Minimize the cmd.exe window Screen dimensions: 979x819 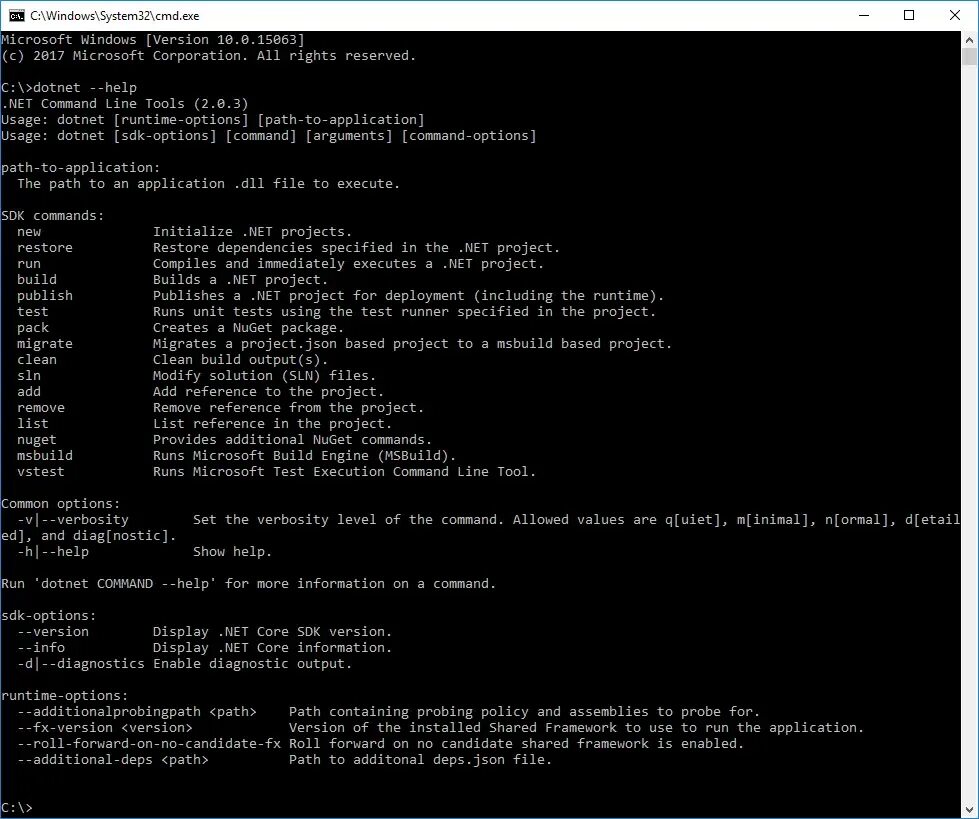tap(864, 16)
